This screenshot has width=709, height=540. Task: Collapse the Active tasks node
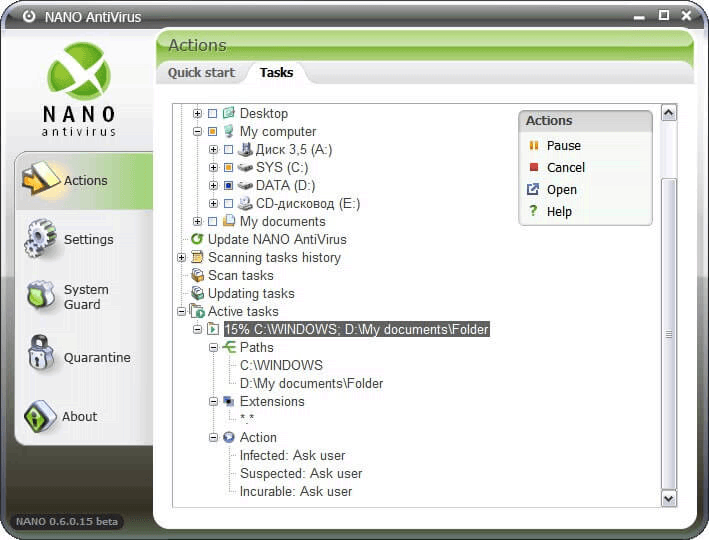coord(181,311)
